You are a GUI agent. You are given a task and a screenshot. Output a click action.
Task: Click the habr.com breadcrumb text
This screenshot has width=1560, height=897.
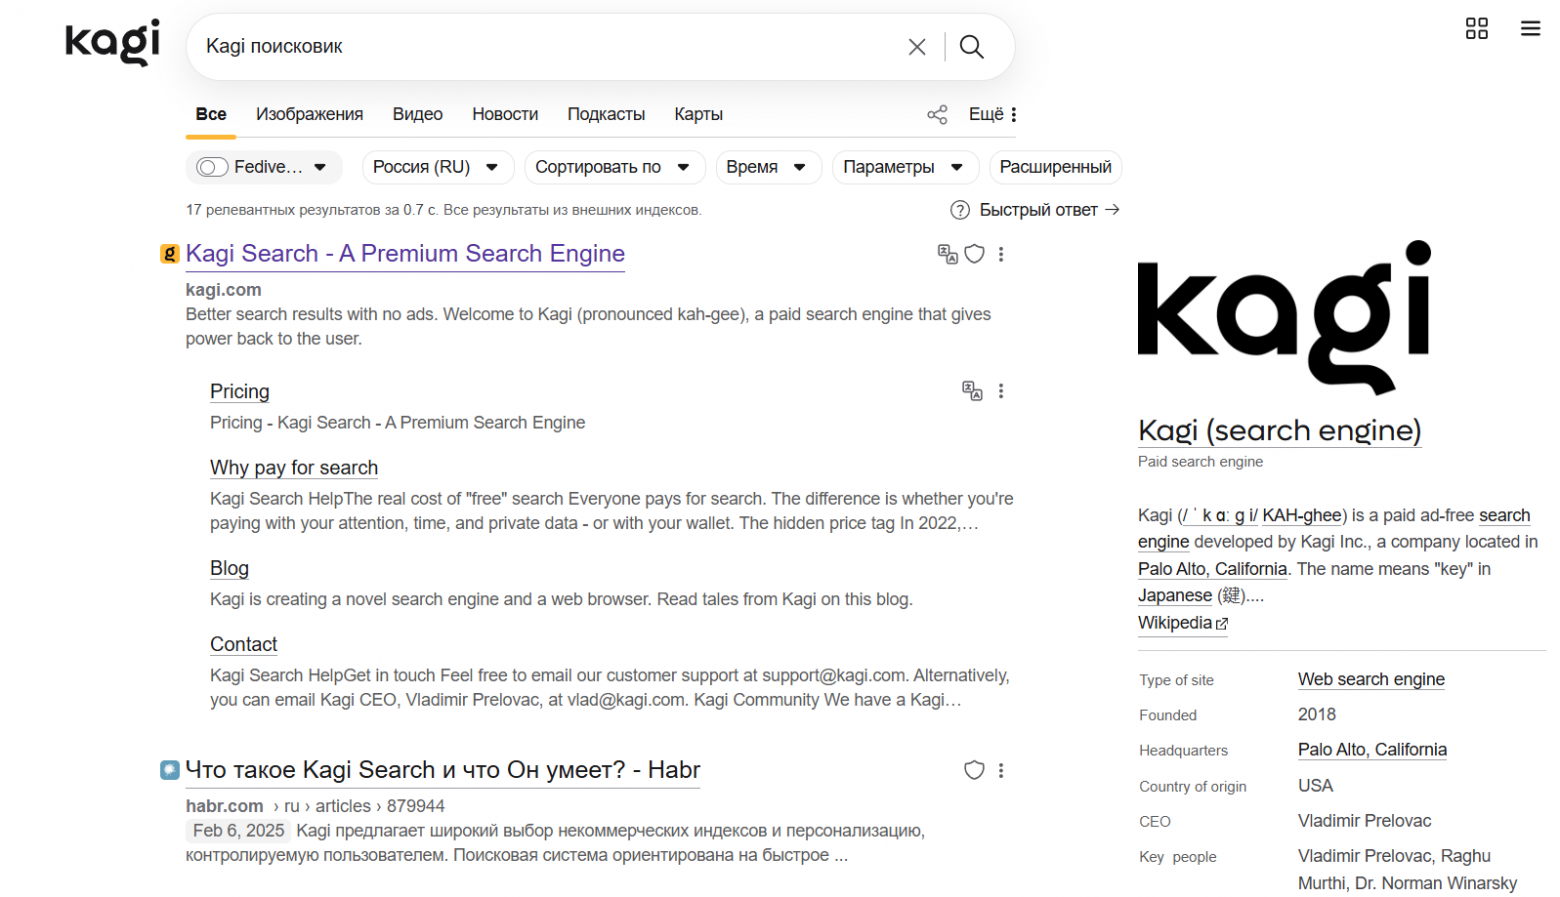pyautogui.click(x=224, y=806)
